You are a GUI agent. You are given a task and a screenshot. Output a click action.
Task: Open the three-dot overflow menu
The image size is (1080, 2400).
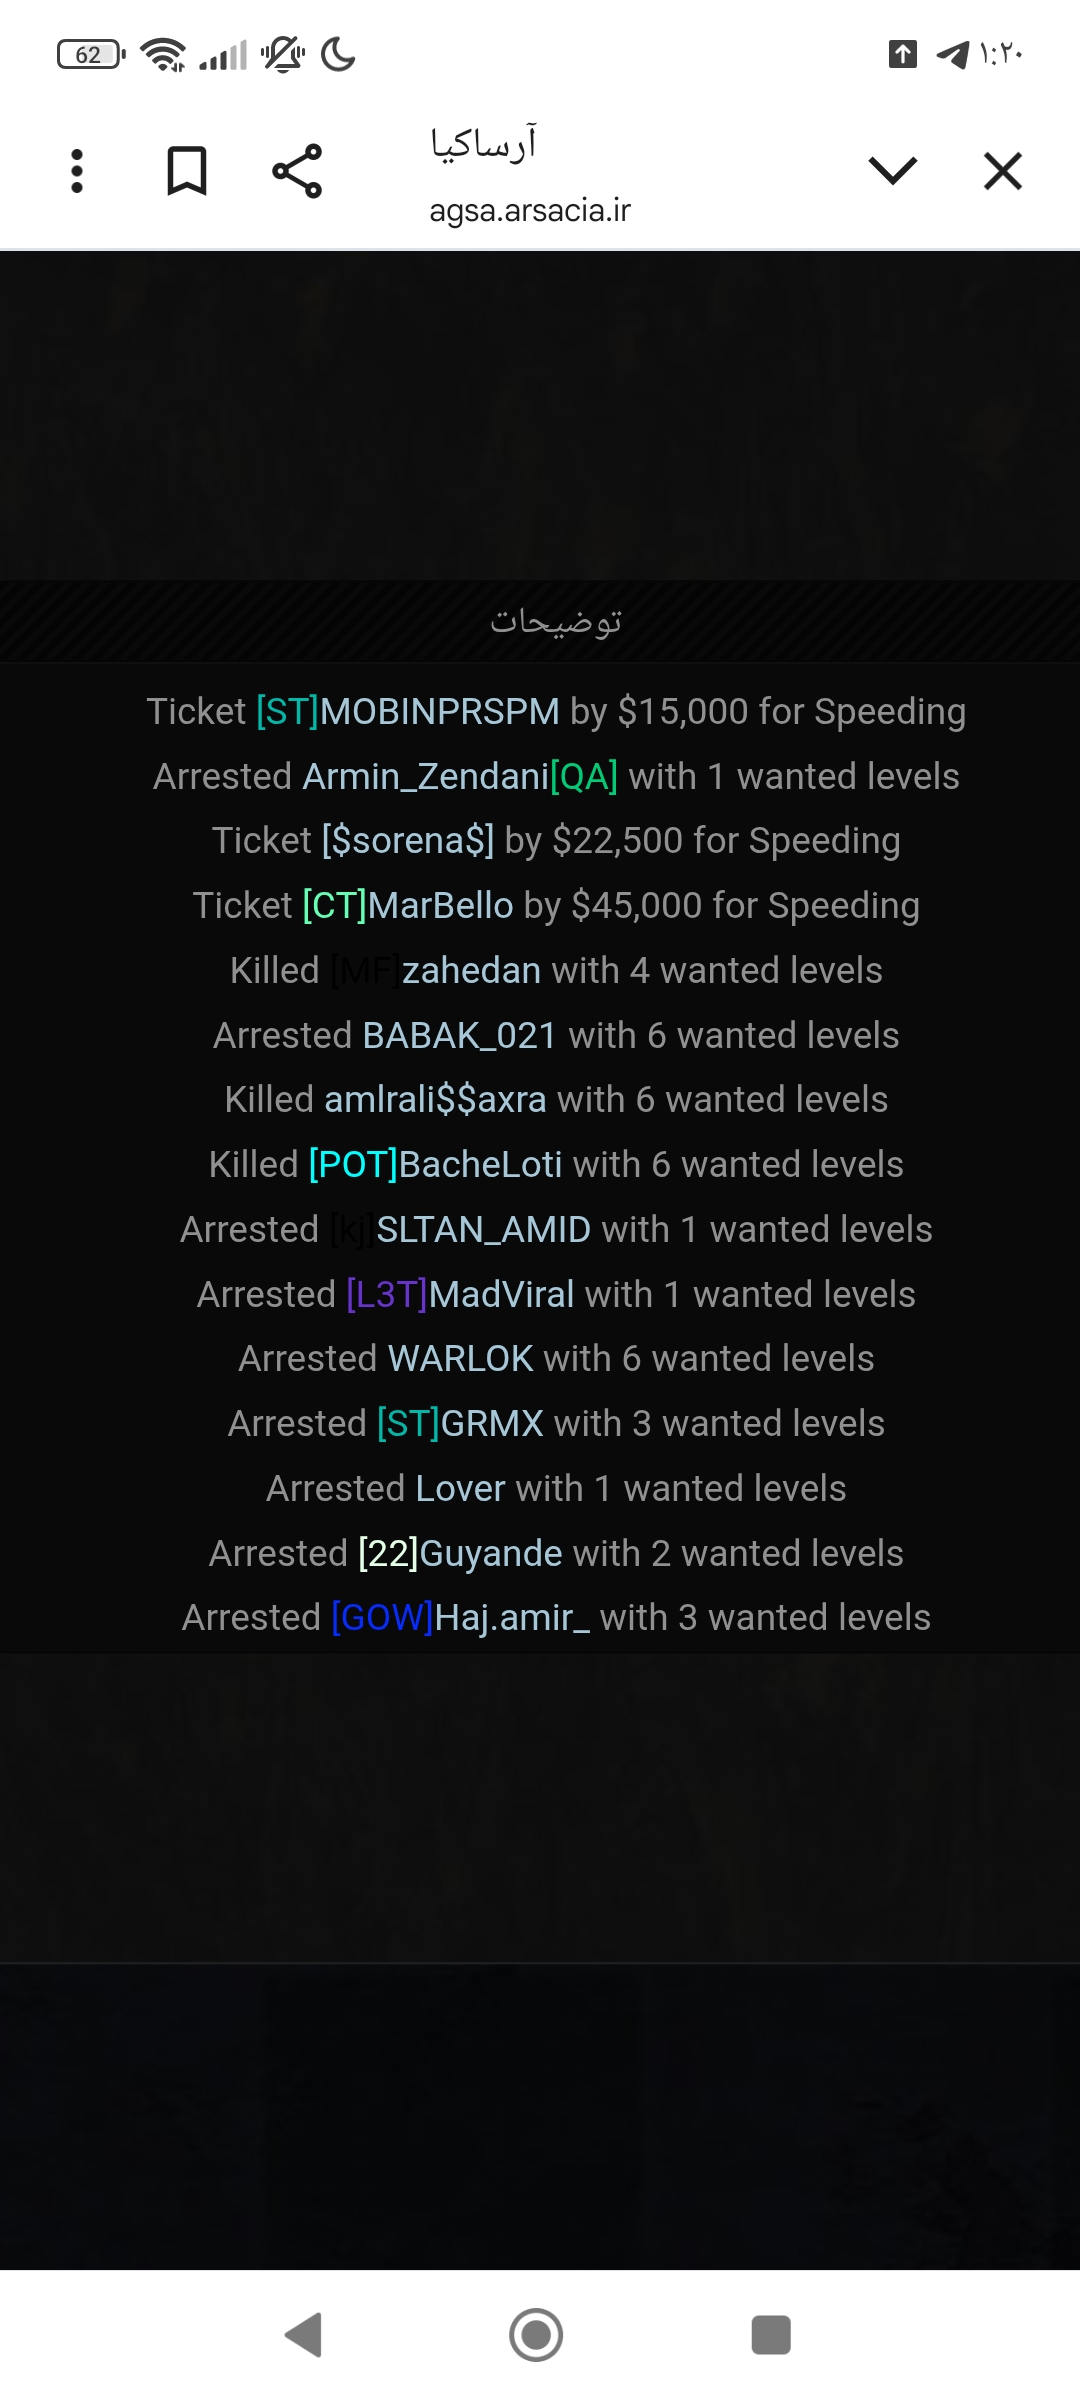77,171
